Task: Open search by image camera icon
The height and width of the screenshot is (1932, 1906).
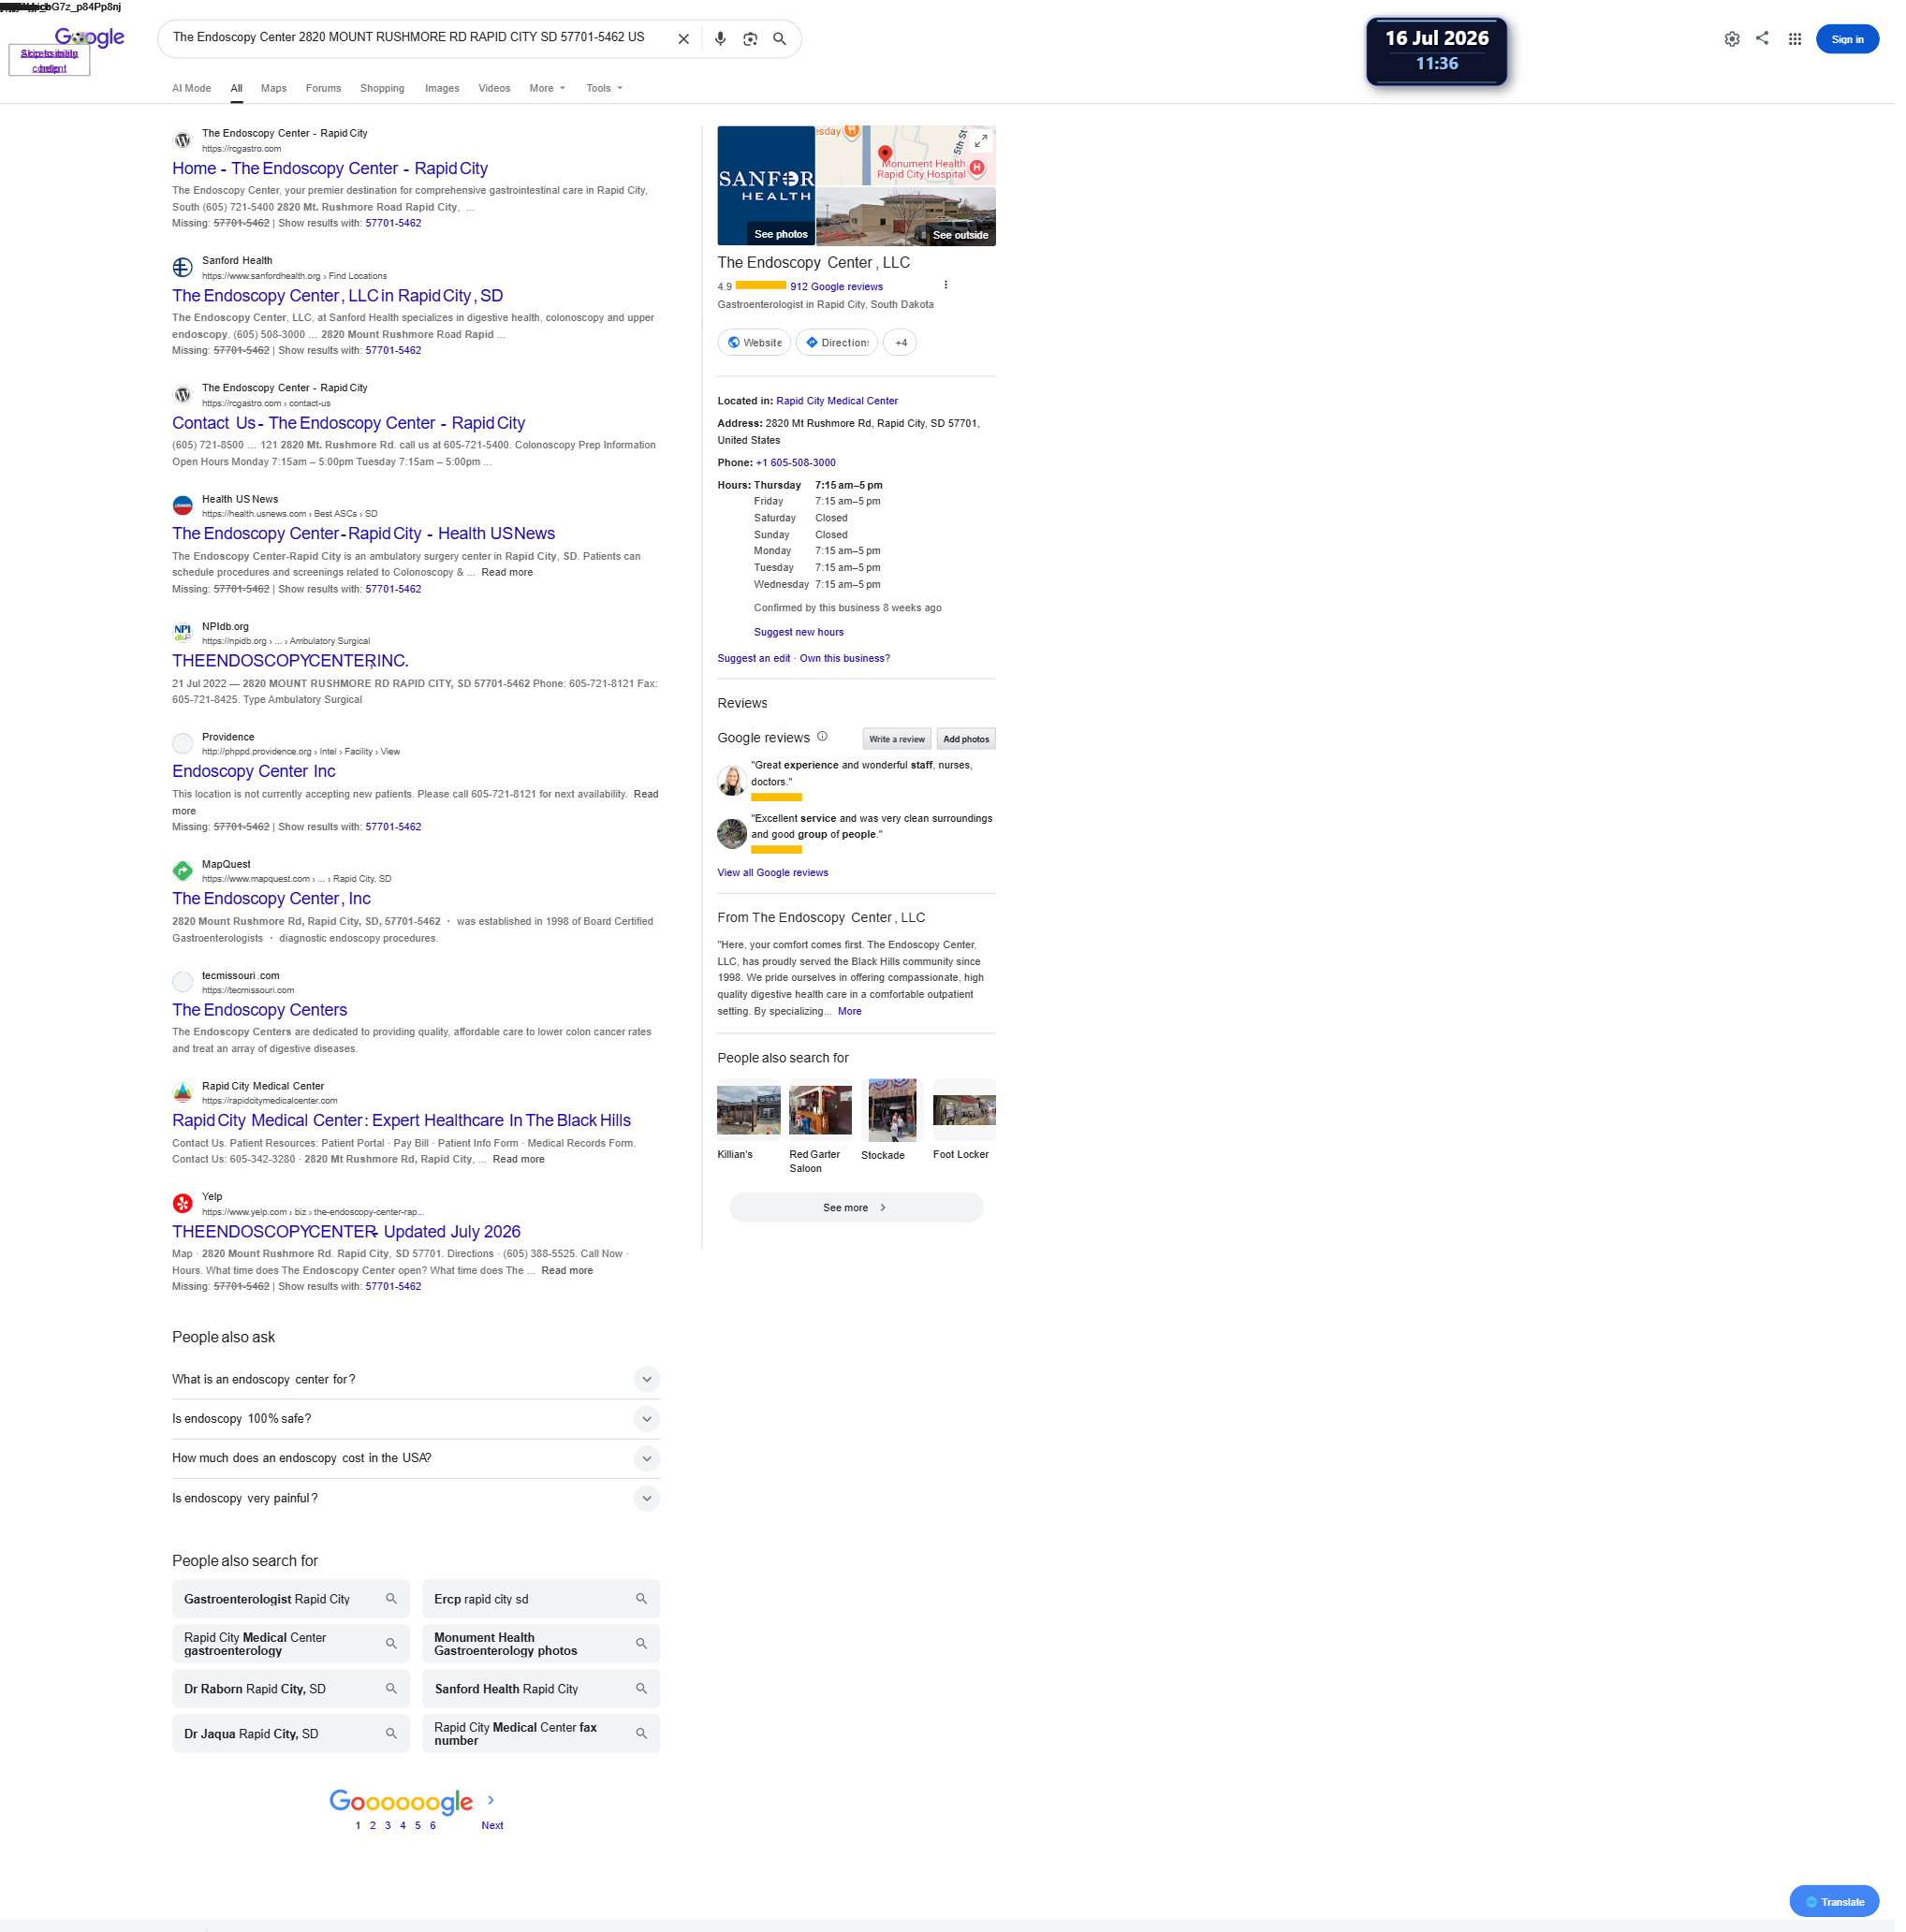Action: 750,39
